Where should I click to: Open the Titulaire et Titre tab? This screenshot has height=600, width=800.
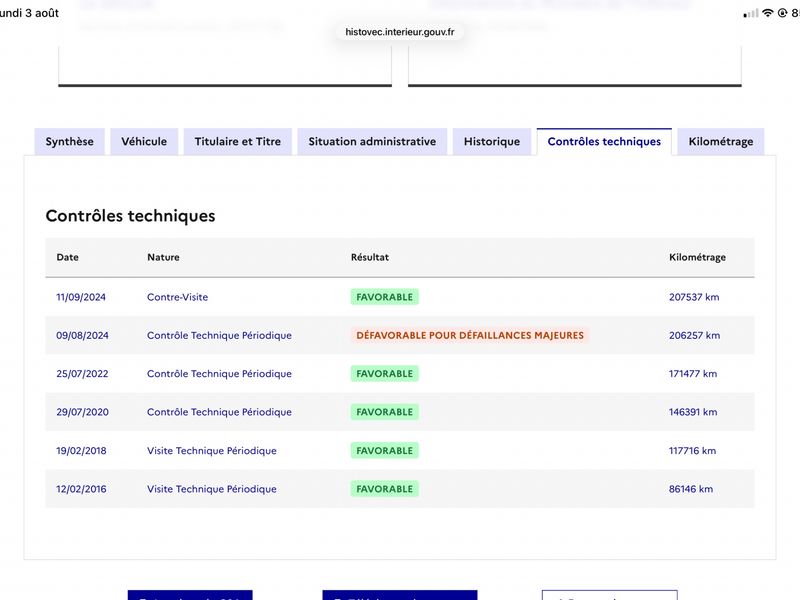pyautogui.click(x=238, y=141)
